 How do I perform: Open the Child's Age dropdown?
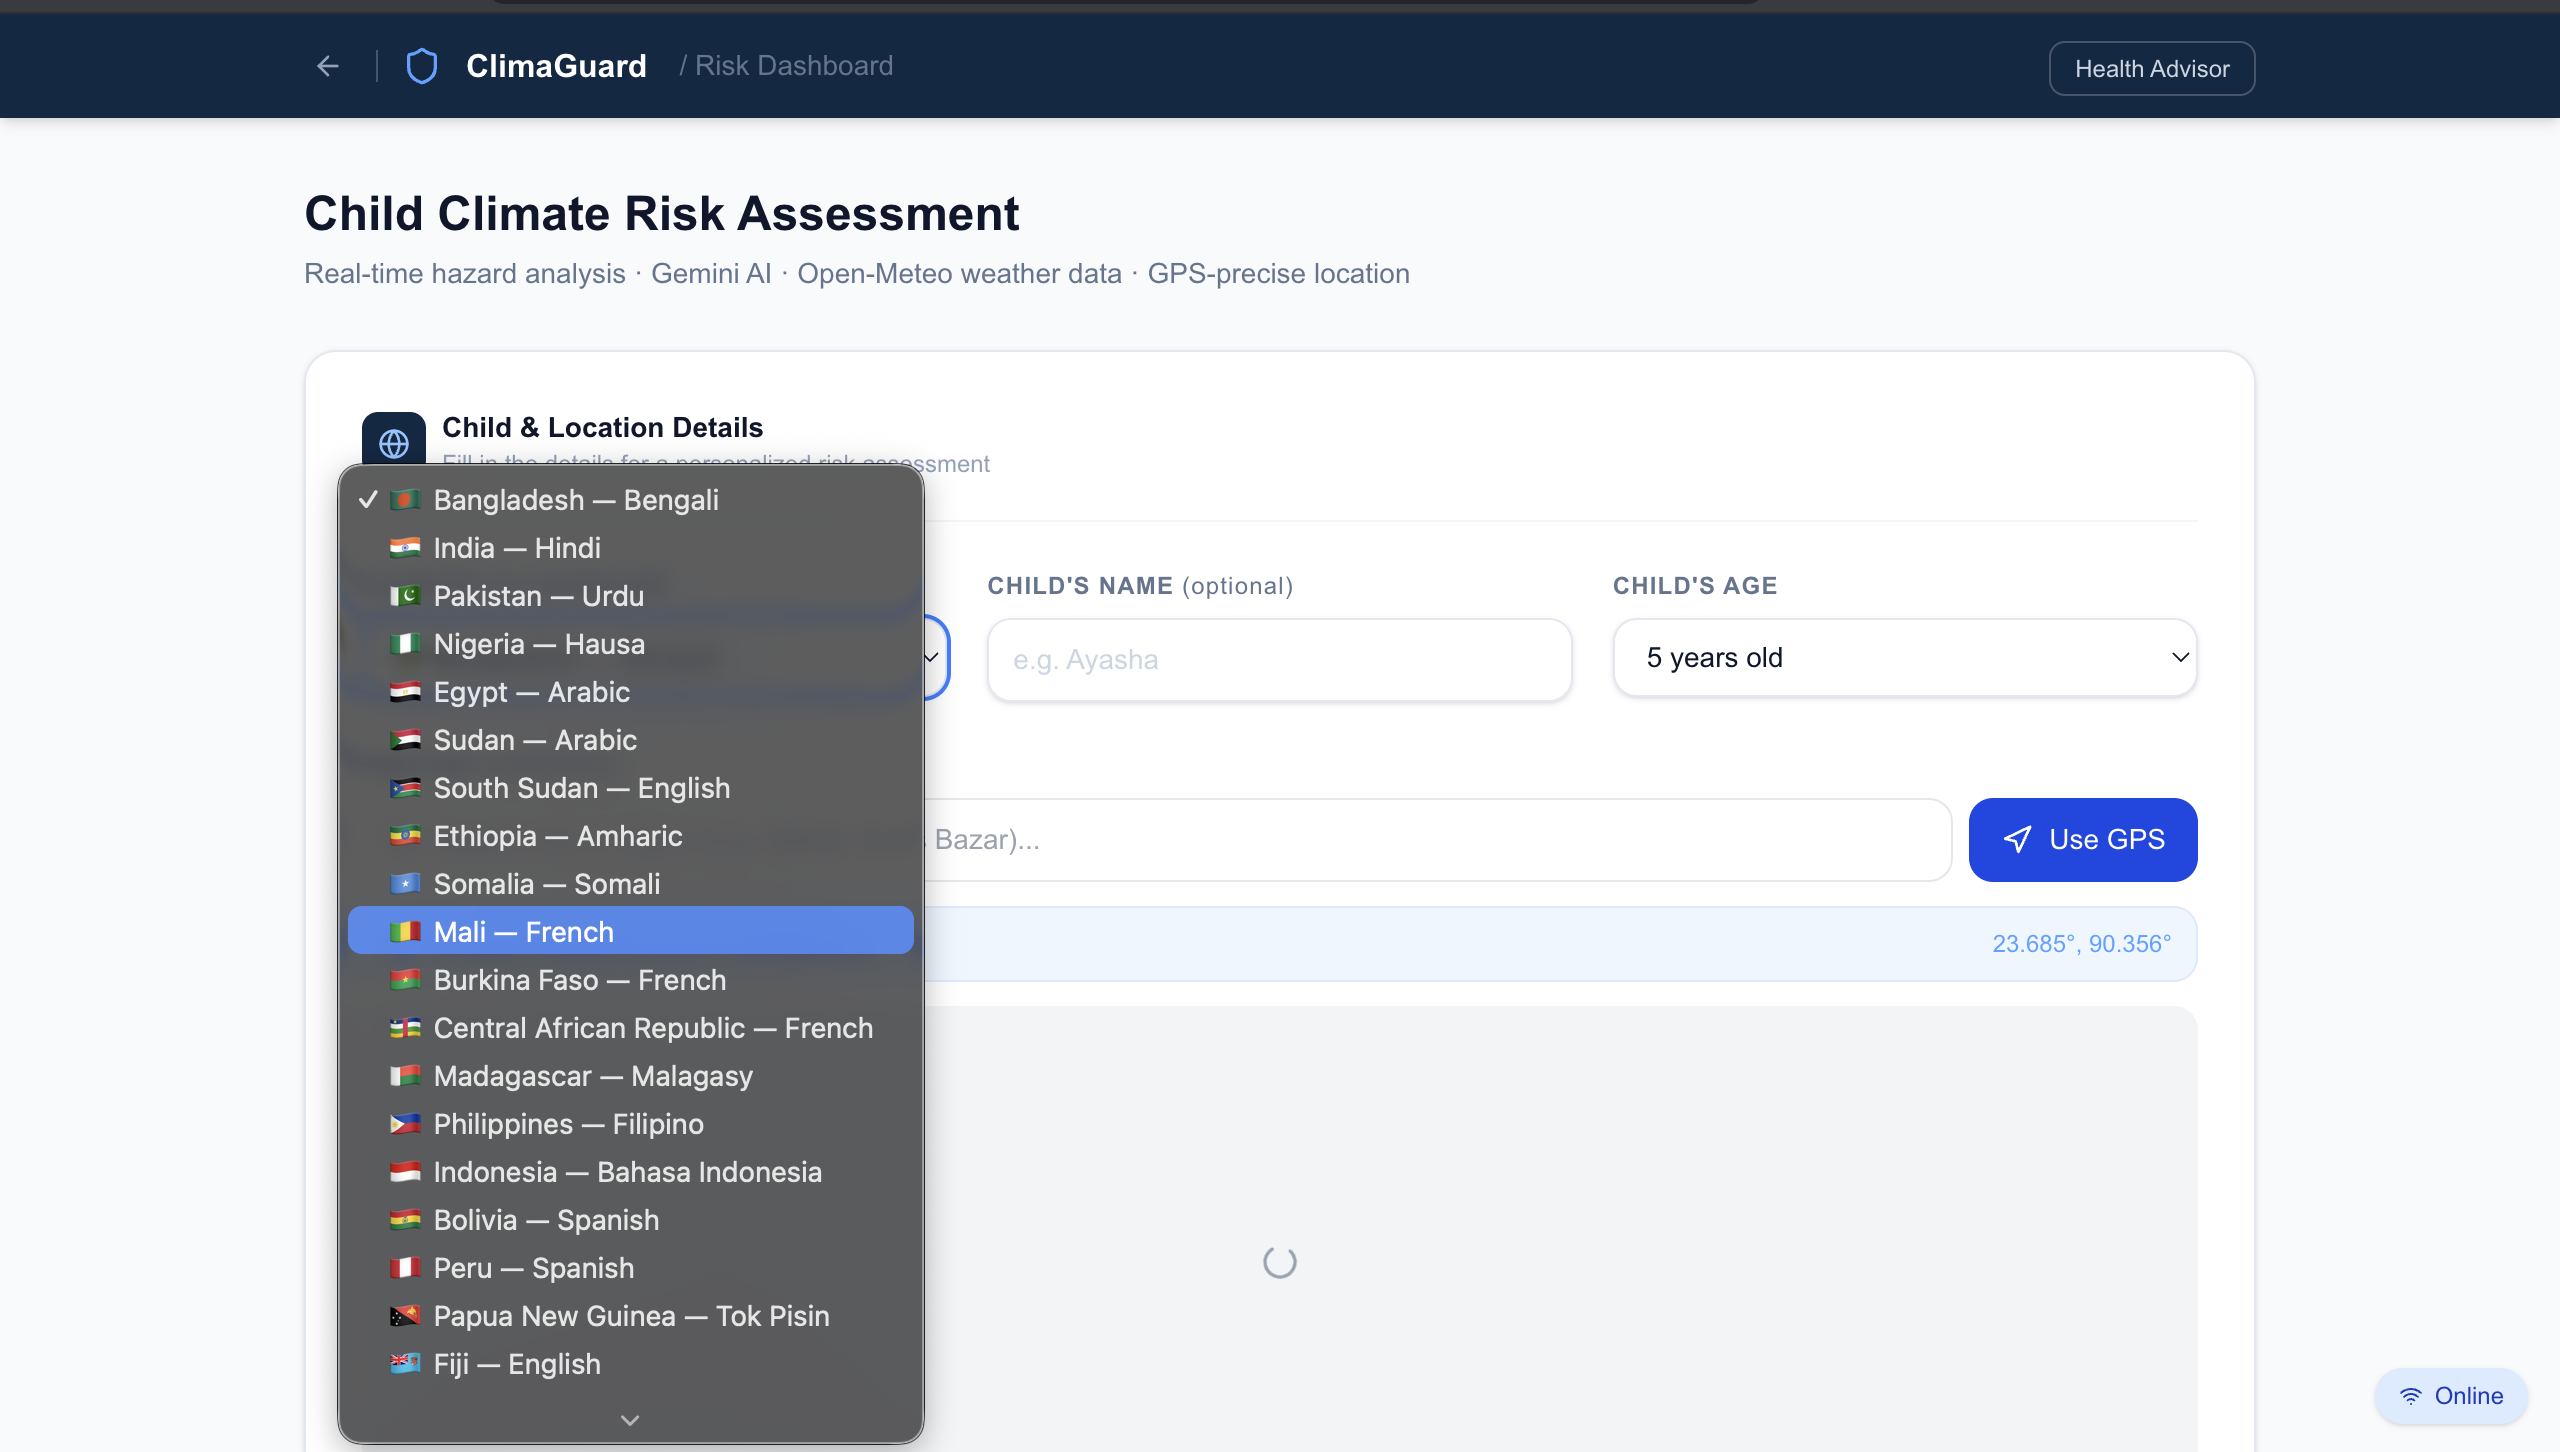click(x=1905, y=658)
